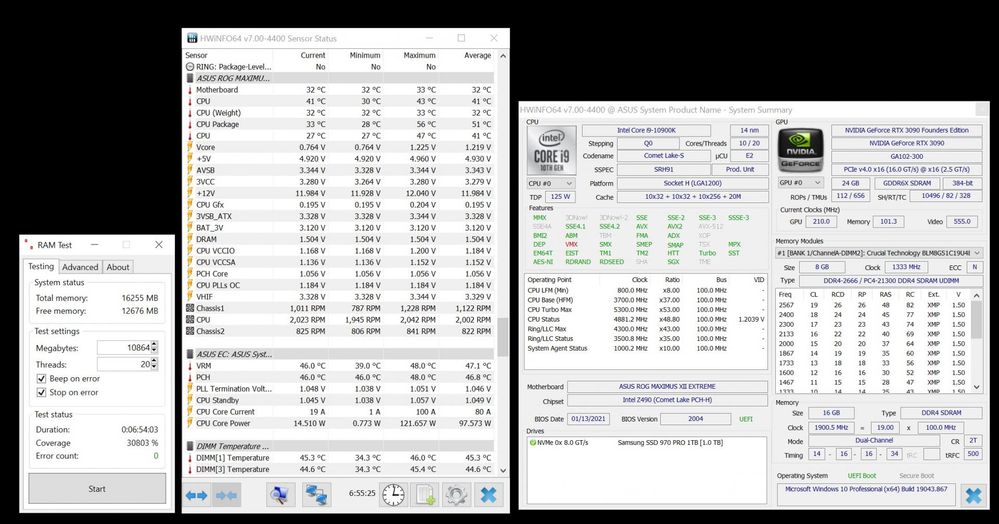Click the NVIDIA GeForce RTX 3090 Founders Edition field
The width and height of the screenshot is (999, 524).
pyautogui.click(x=906, y=131)
